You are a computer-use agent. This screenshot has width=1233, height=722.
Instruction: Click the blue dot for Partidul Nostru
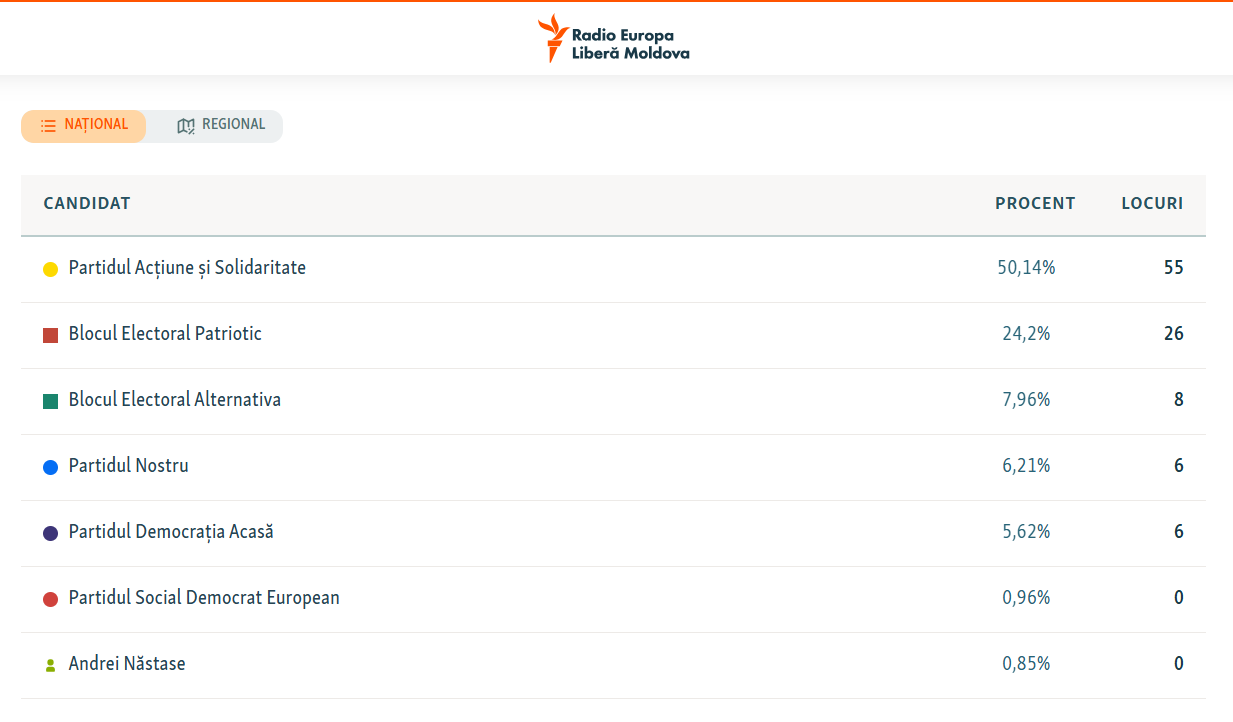(x=50, y=467)
